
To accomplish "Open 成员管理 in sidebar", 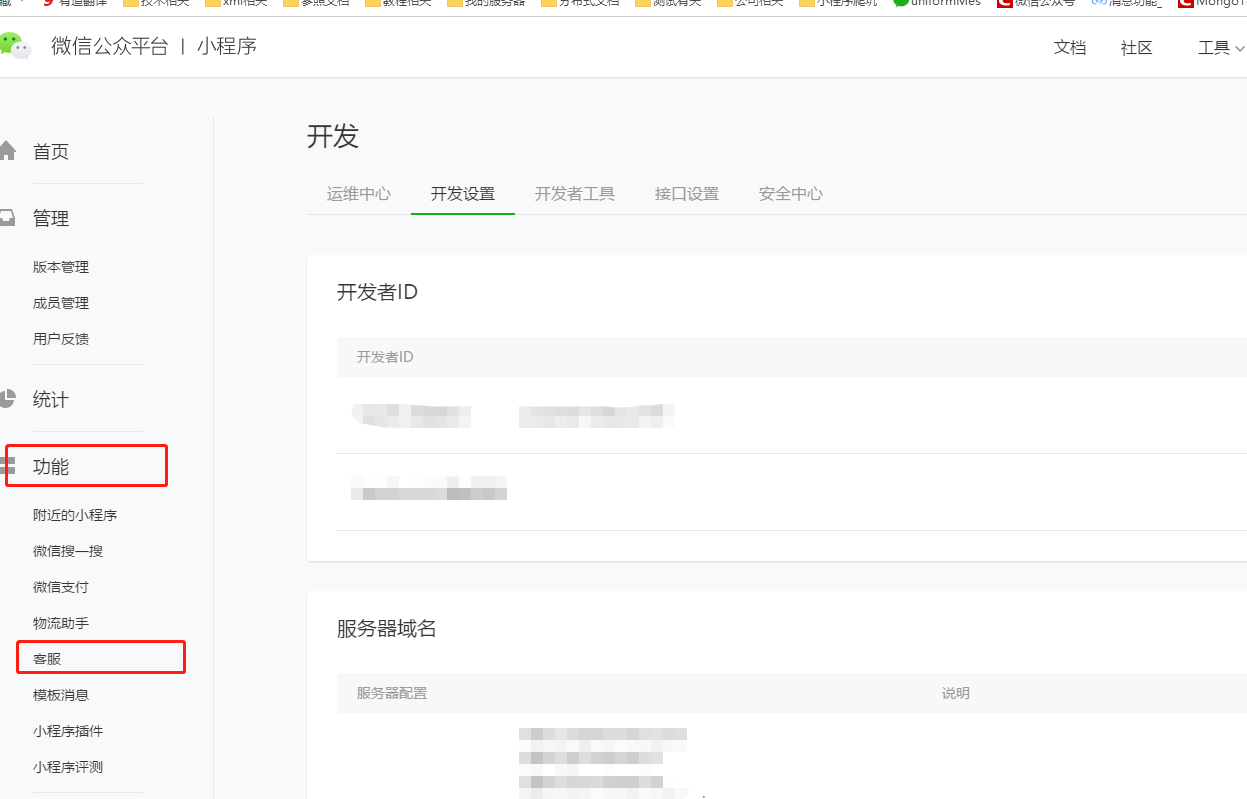I will pos(61,303).
